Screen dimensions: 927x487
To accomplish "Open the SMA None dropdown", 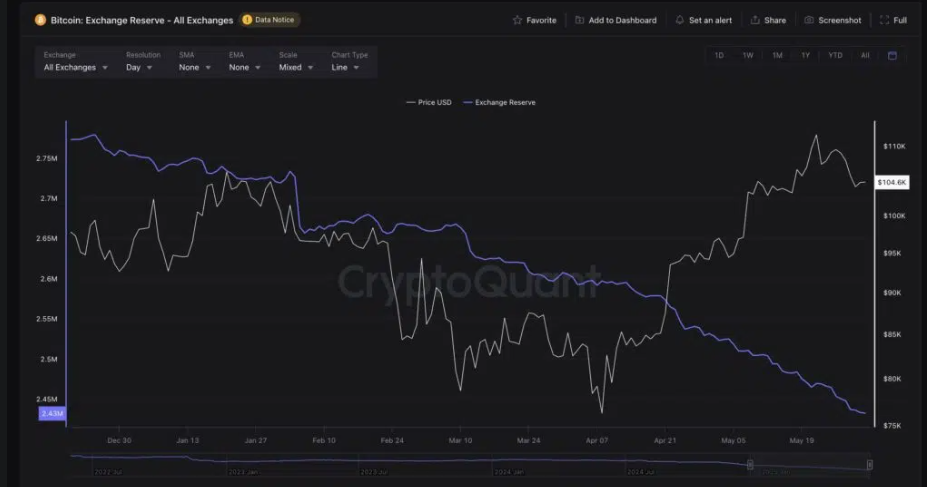I will coord(195,62).
